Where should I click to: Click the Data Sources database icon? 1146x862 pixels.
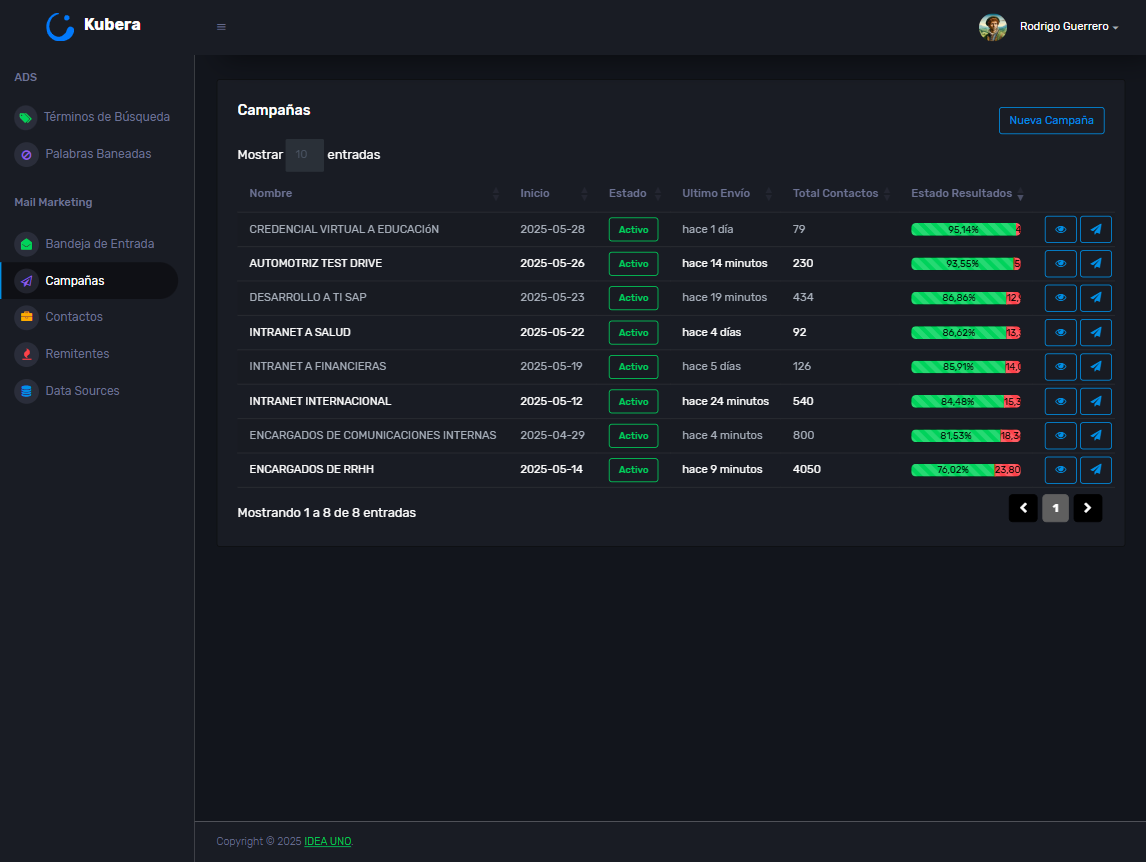pyautogui.click(x=26, y=391)
